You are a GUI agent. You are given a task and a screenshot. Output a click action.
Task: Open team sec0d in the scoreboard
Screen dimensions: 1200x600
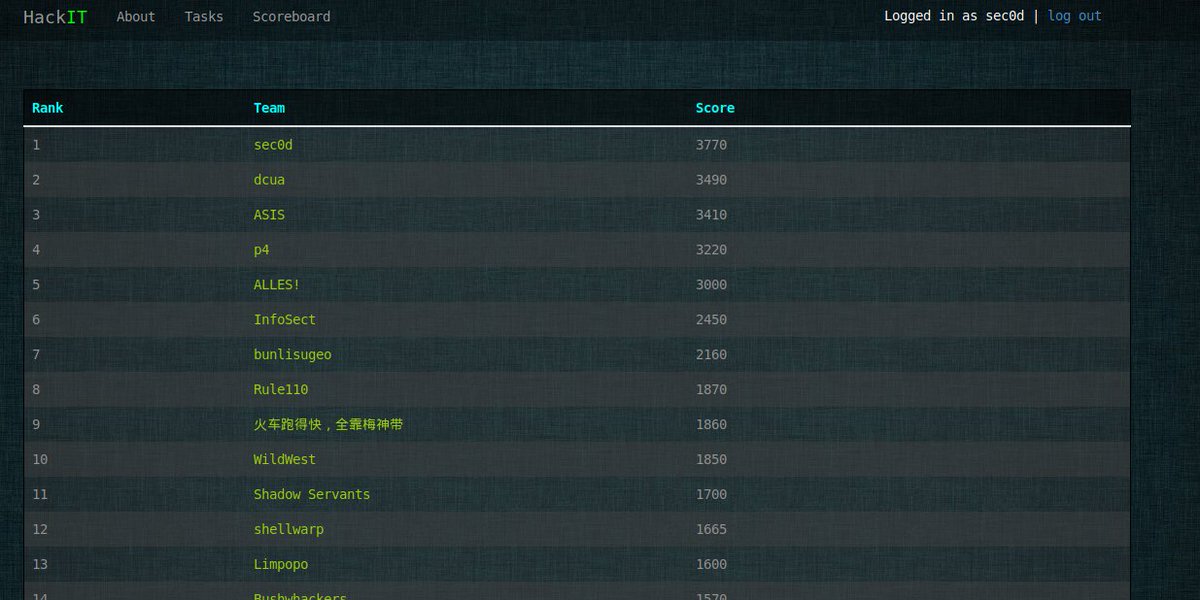273,145
